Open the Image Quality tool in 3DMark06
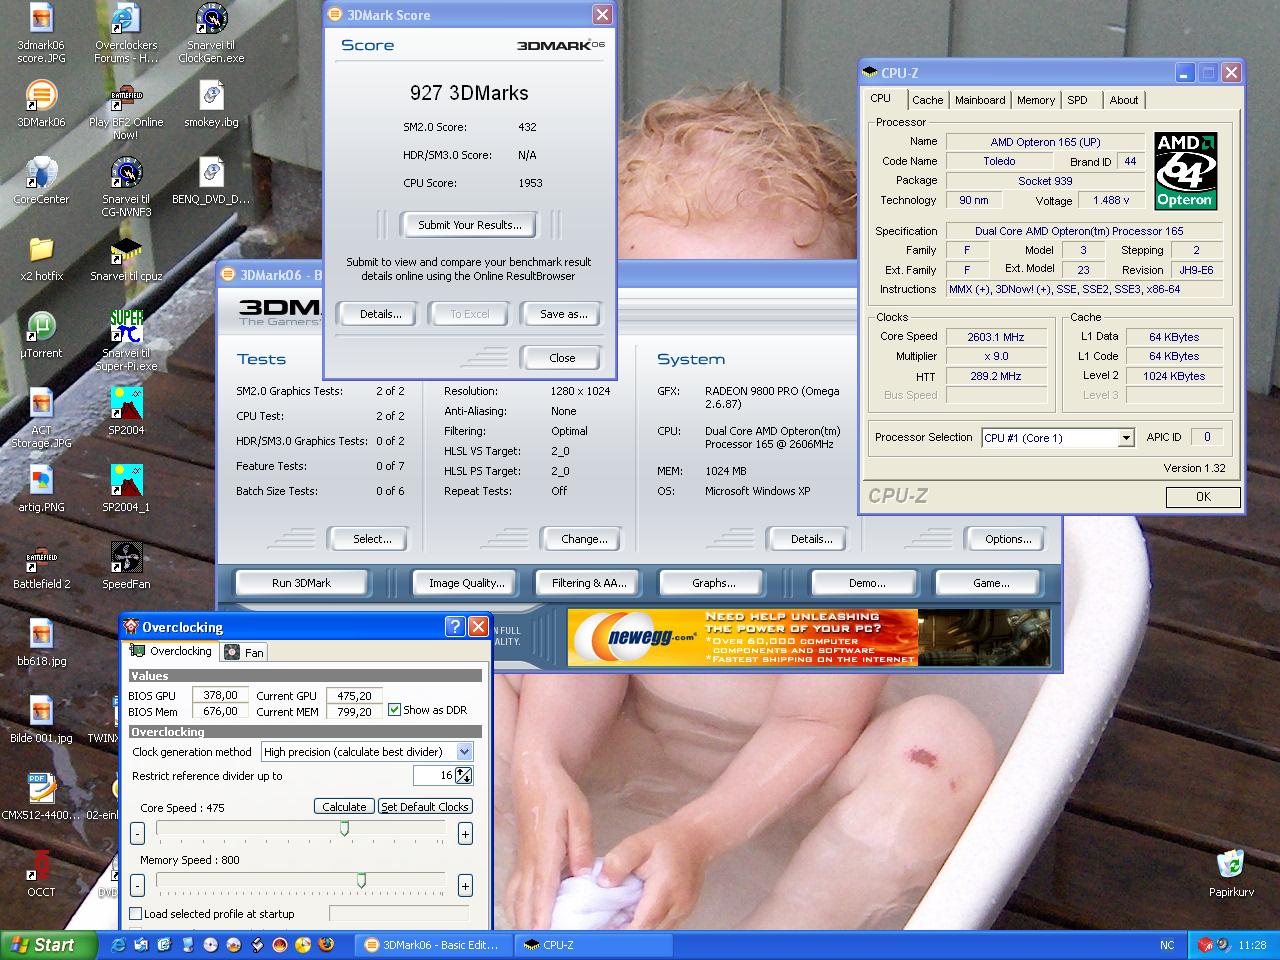This screenshot has width=1280, height=960. pos(466,583)
